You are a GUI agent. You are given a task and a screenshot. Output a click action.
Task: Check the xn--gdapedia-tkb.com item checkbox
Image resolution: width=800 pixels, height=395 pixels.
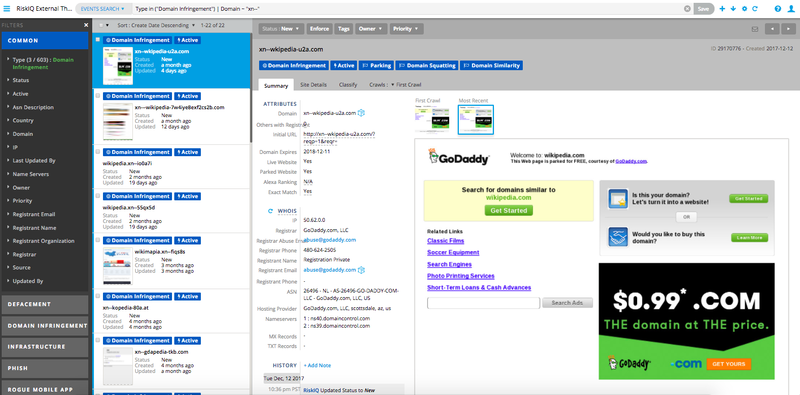(x=98, y=340)
